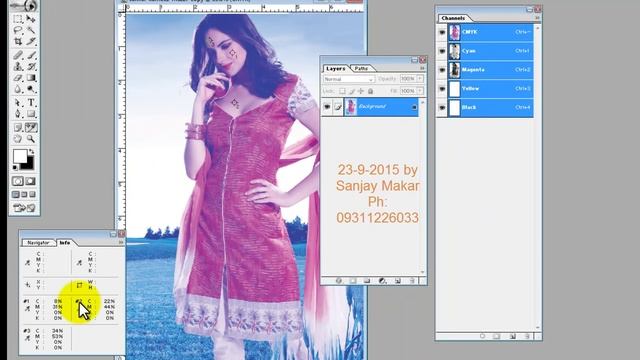640x360 pixels.
Task: Switch to the Layers tab
Action: (336, 69)
